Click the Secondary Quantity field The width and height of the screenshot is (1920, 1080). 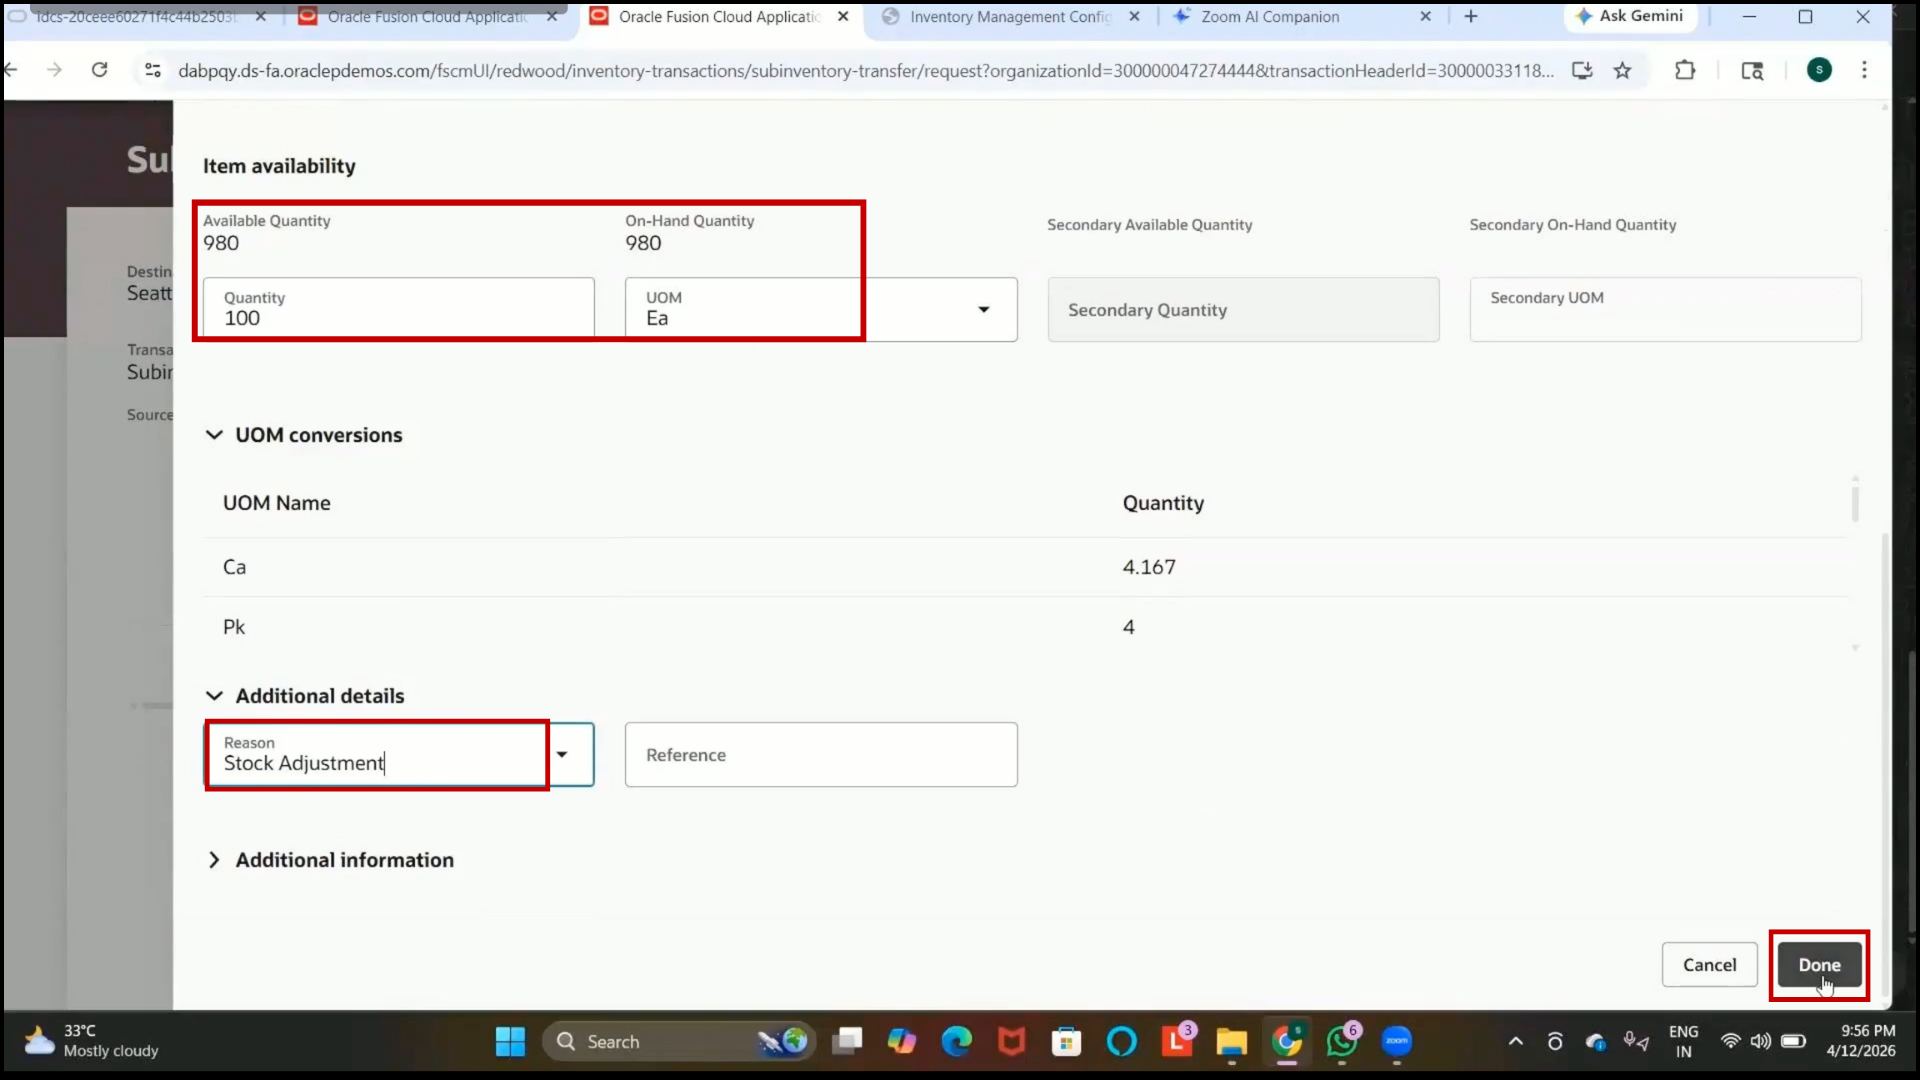[1243, 310]
